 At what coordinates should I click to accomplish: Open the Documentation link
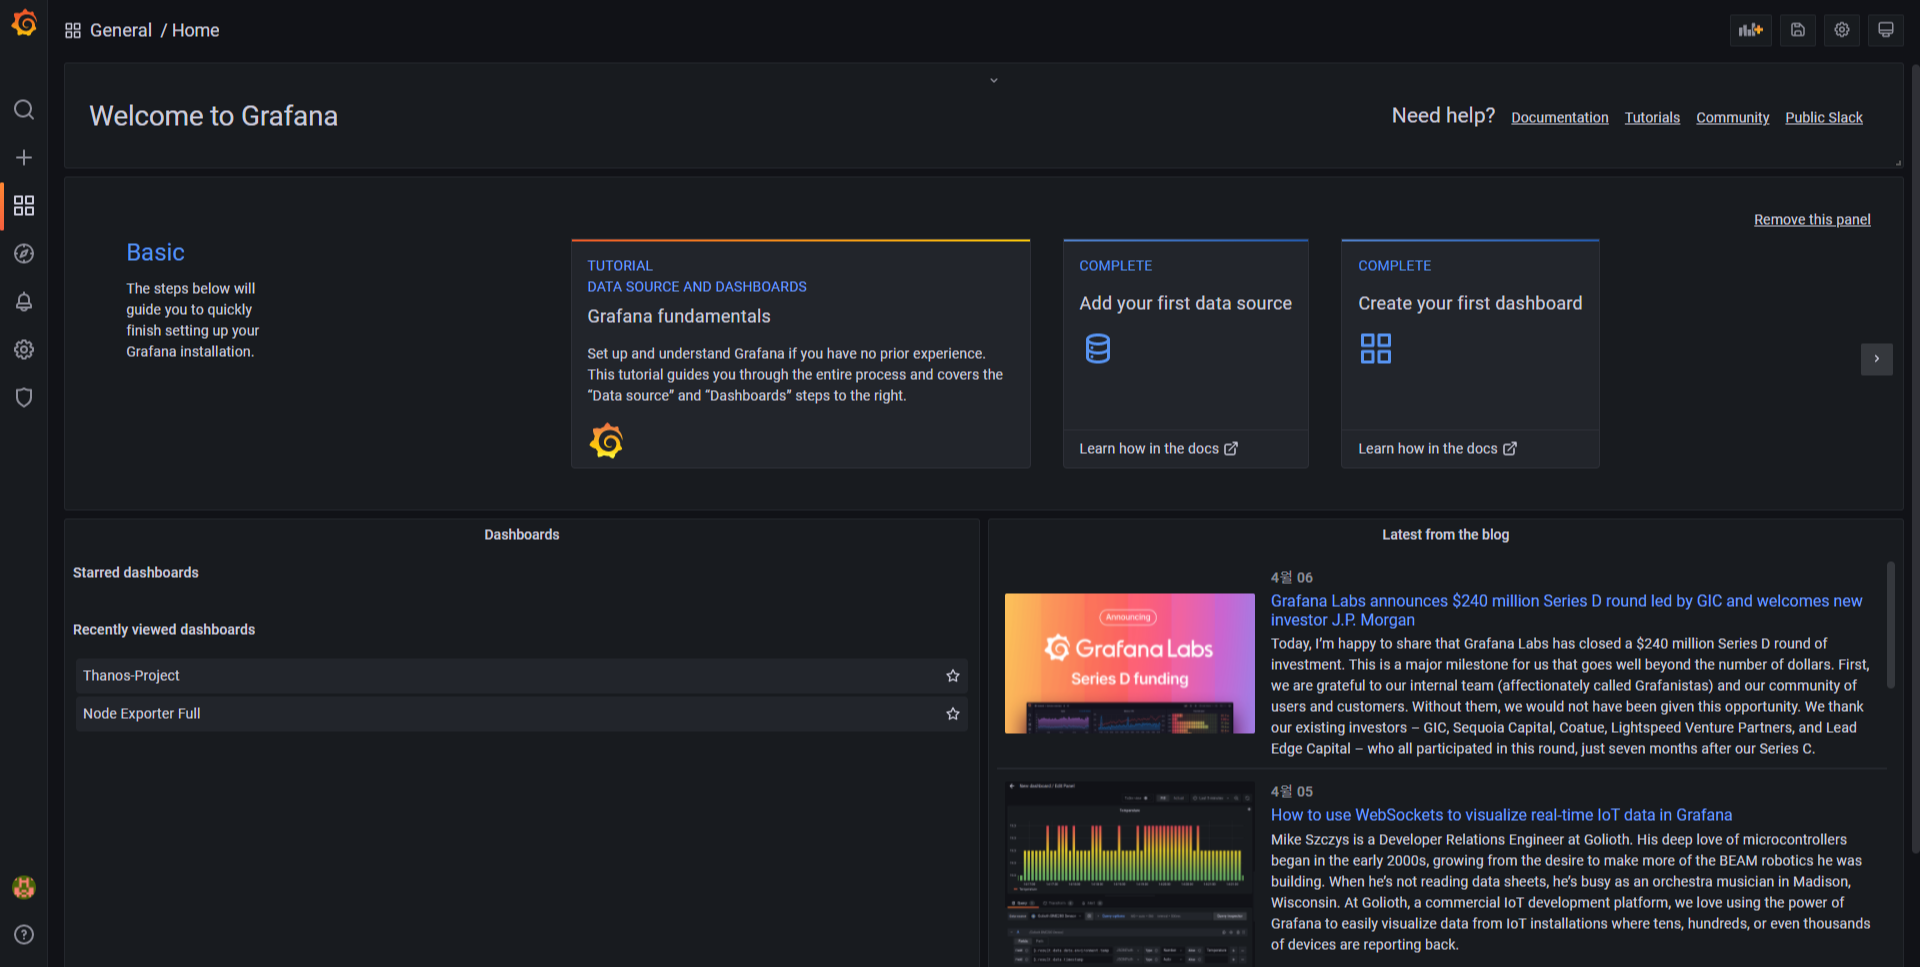(x=1560, y=118)
